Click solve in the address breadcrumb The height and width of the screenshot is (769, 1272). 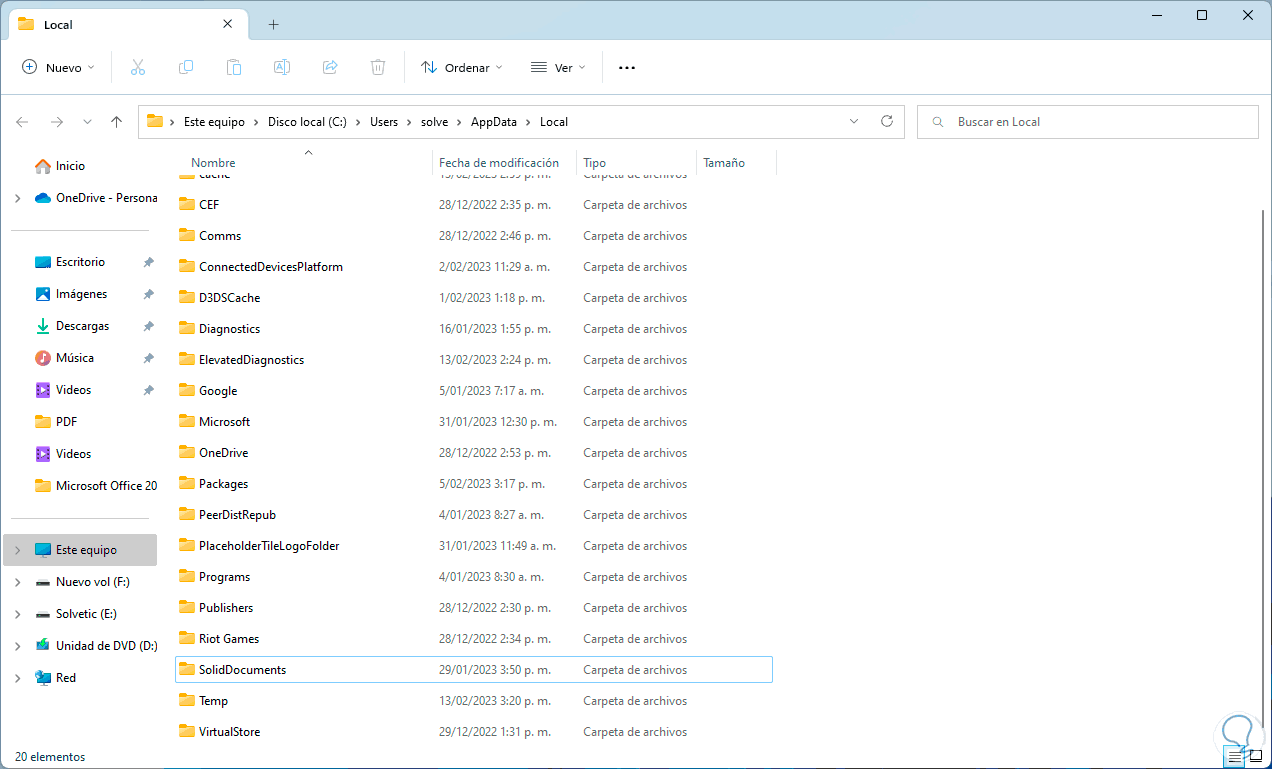click(x=435, y=122)
